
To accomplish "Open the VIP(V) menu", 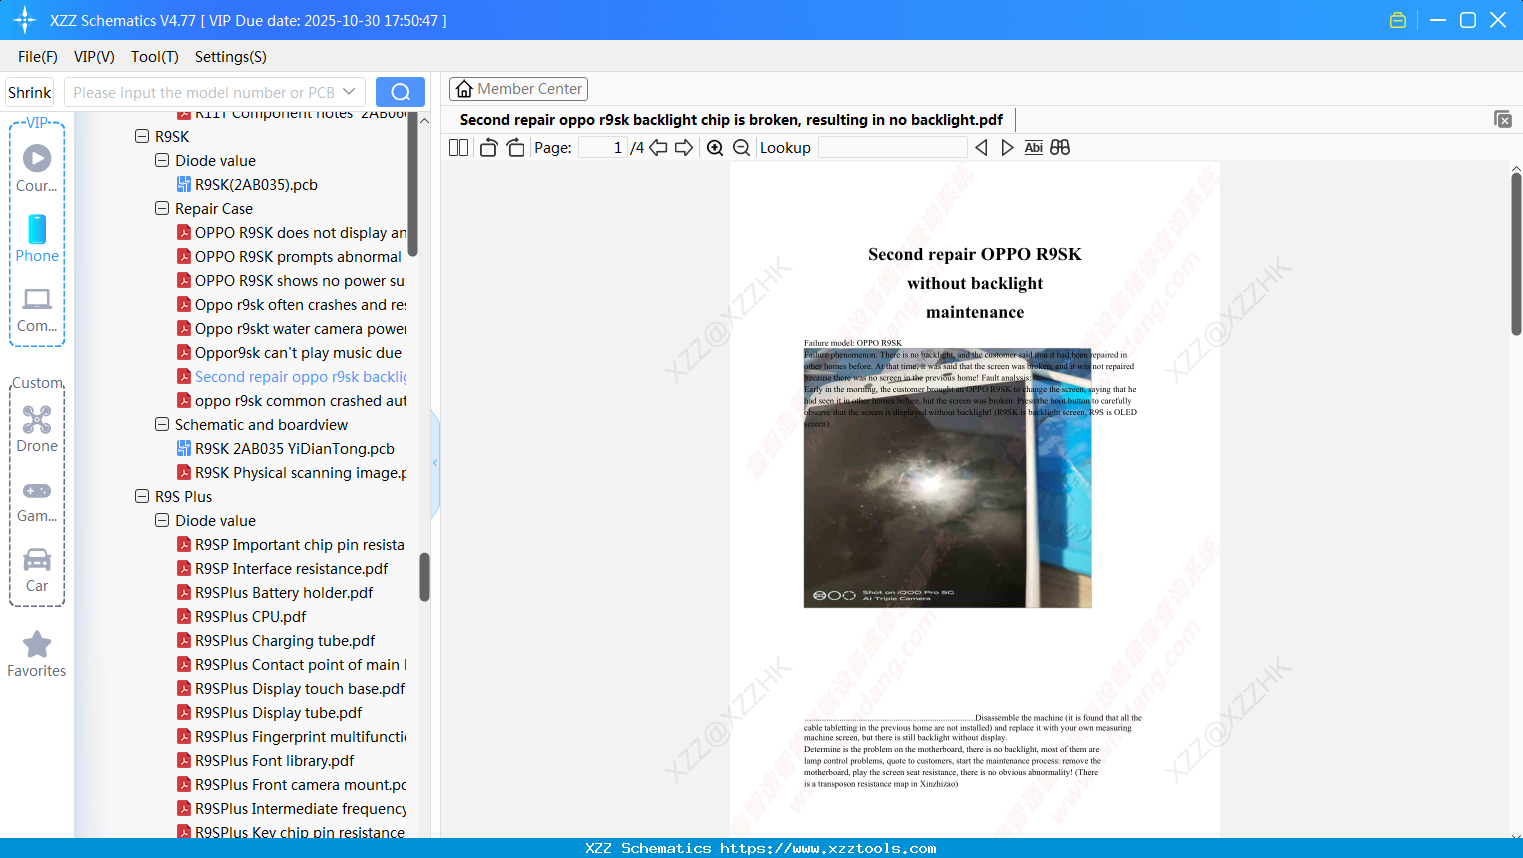I will [x=94, y=57].
